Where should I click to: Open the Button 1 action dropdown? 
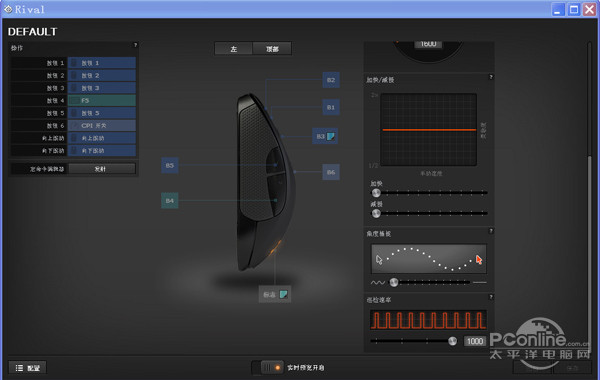coord(102,63)
